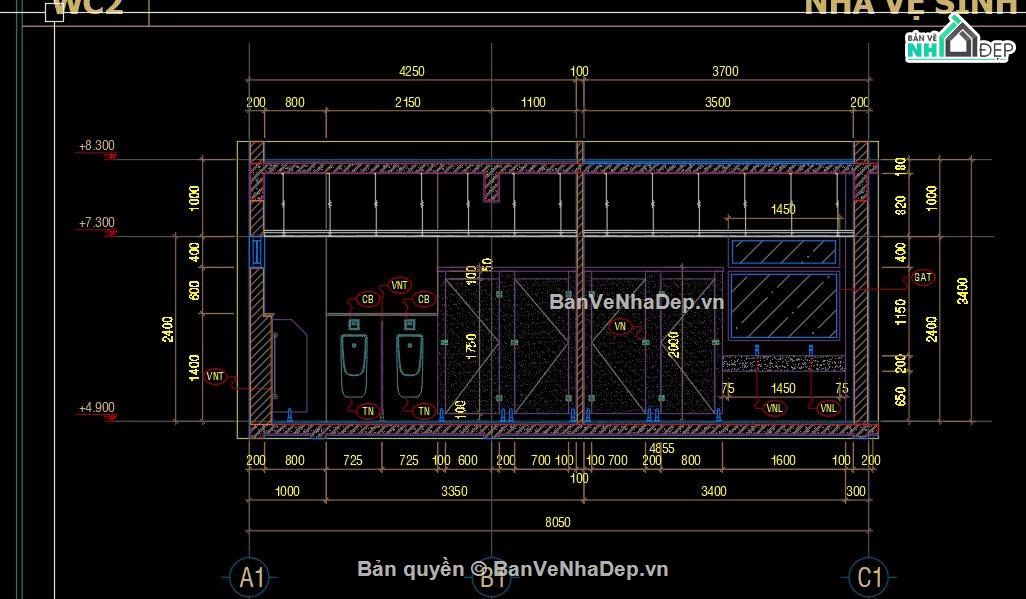The height and width of the screenshot is (599, 1026).
Task: Pick the 8050 overall dimension text
Action: [557, 522]
